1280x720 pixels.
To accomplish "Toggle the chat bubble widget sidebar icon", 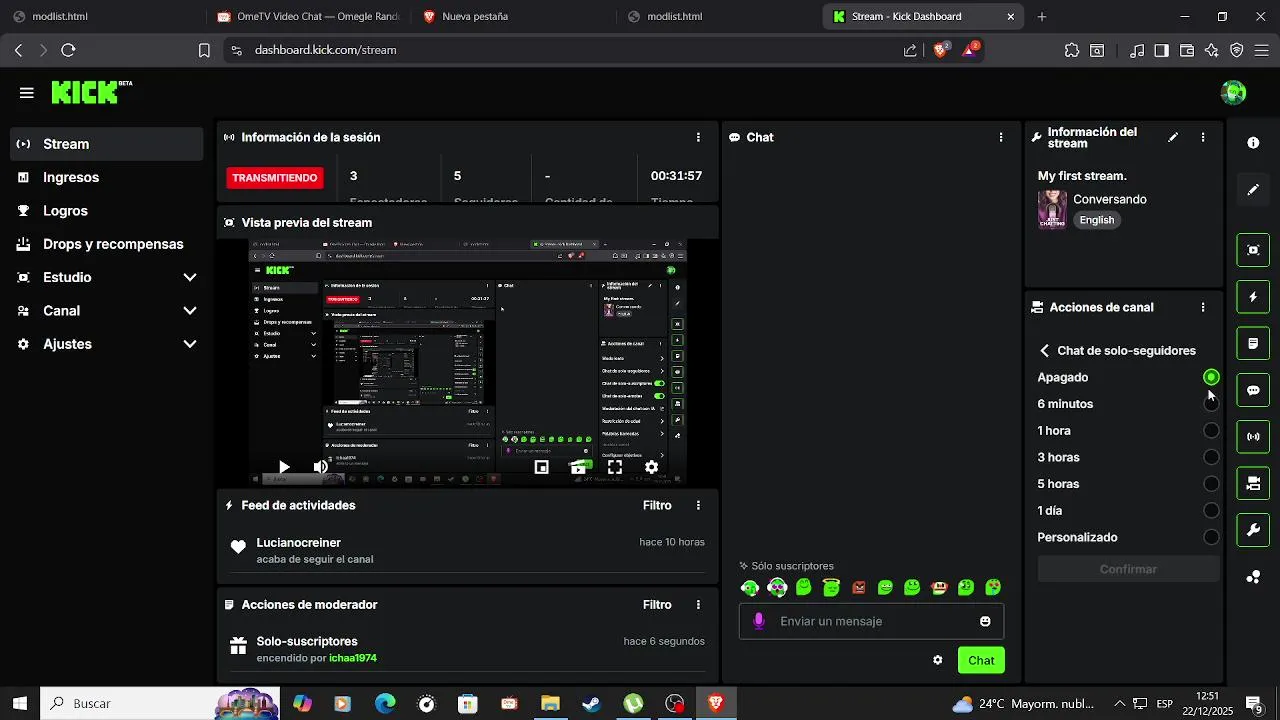I will pos(1253,390).
